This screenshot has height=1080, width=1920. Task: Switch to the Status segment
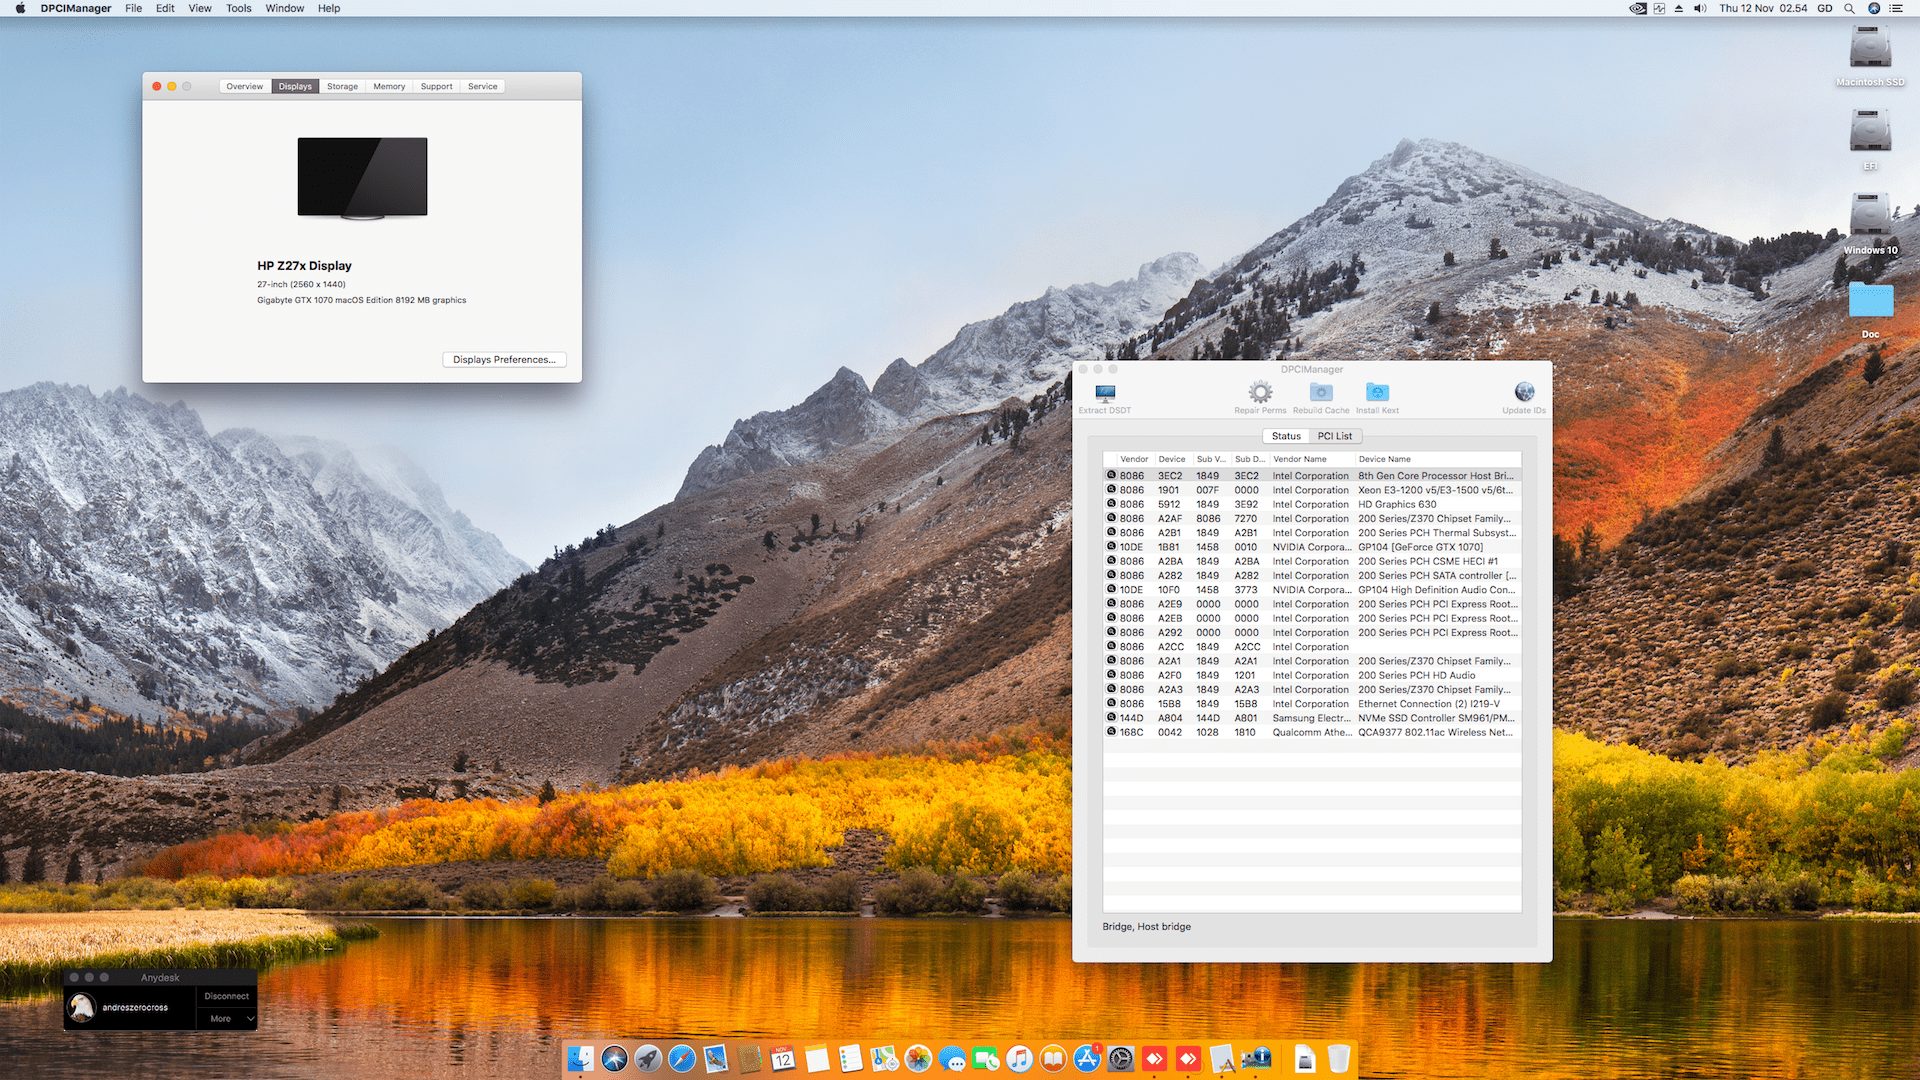[1286, 436]
